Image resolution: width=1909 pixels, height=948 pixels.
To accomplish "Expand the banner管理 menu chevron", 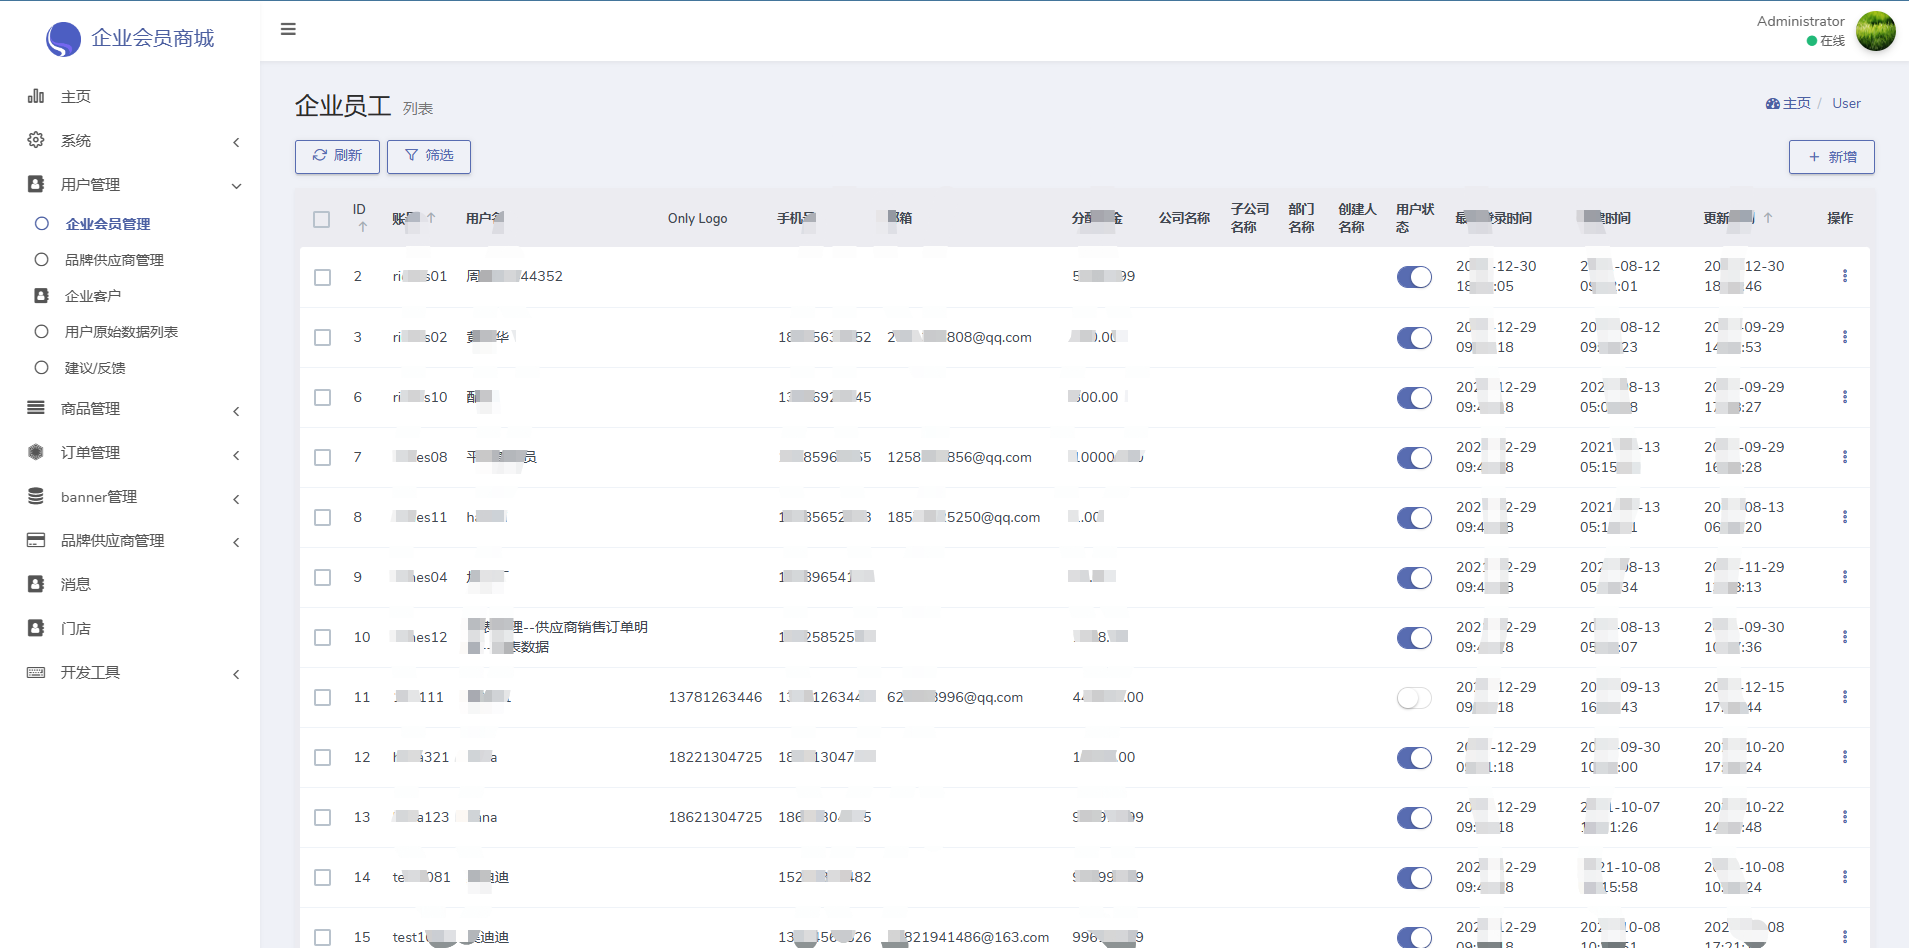I will 236,499.
